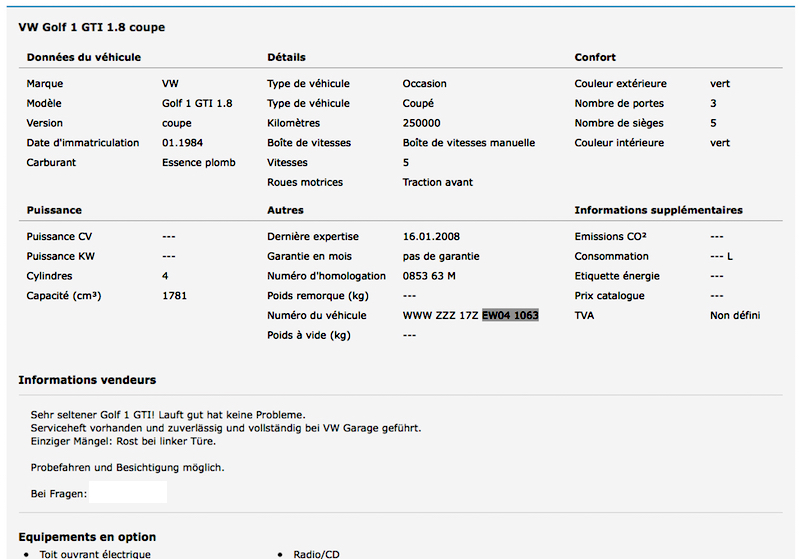Select the 'Puissance' section heading
This screenshot has height=559, width=800.
point(54,210)
